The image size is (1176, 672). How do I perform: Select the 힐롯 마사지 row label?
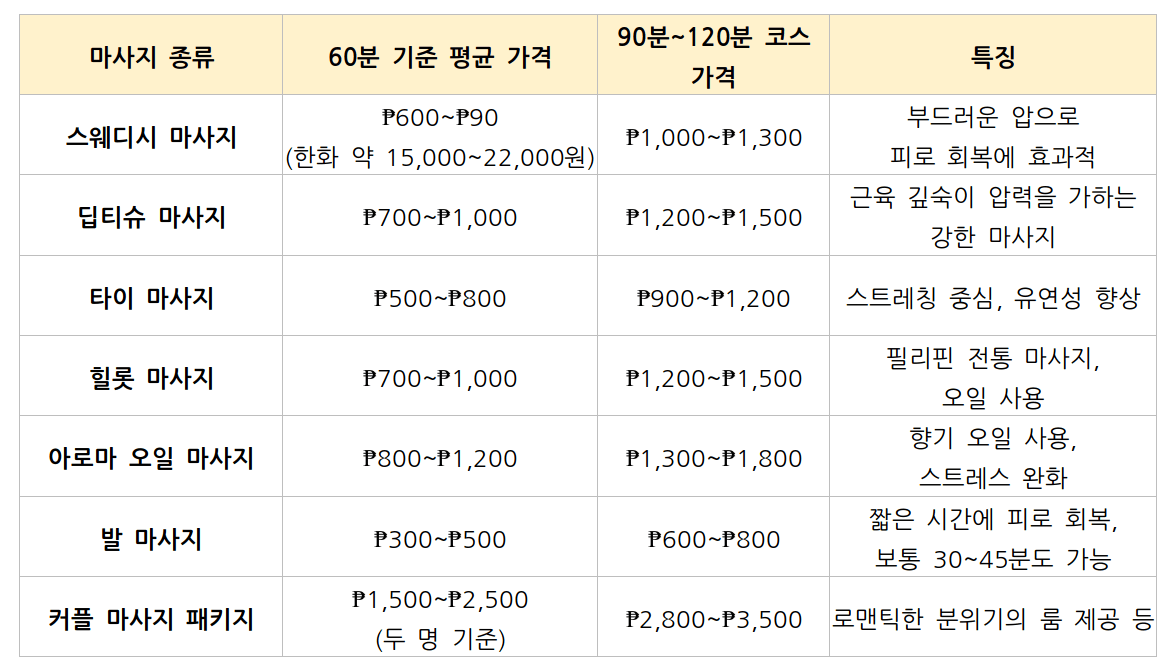[x=151, y=378]
